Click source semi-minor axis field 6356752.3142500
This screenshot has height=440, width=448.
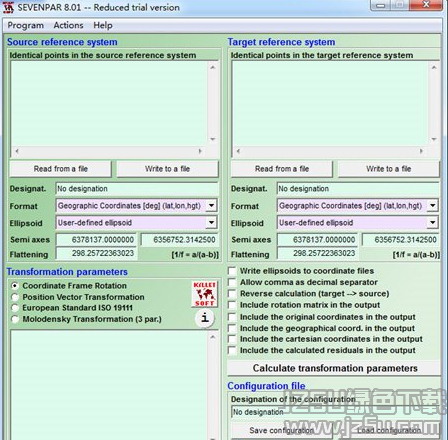[x=180, y=240]
